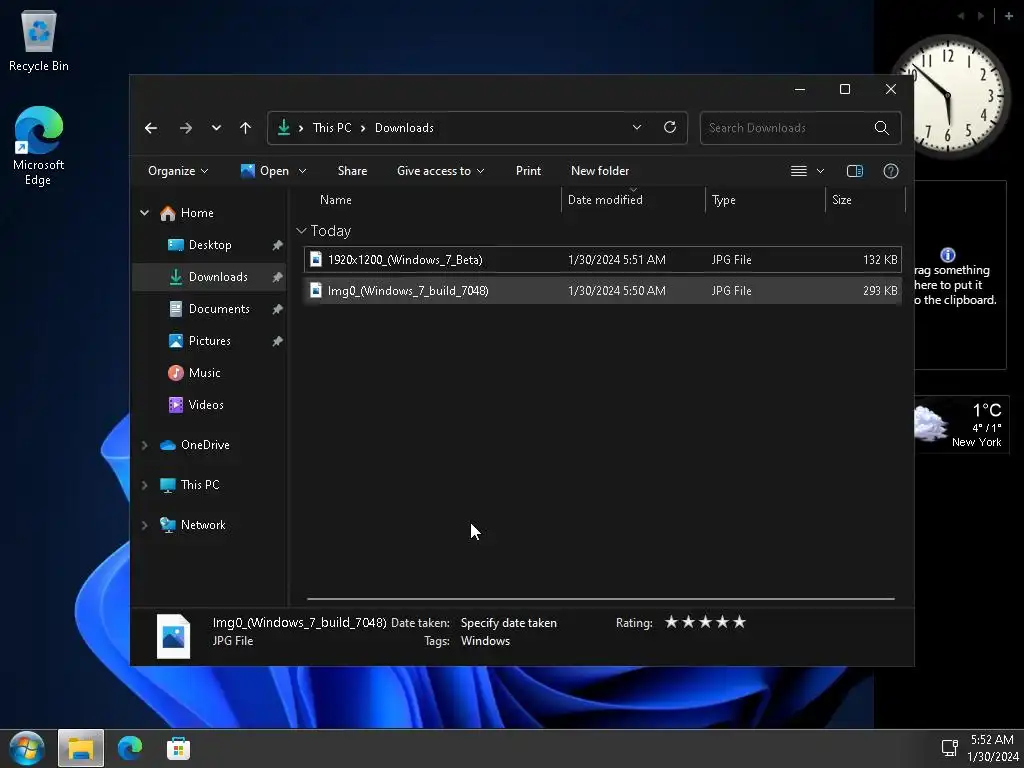The width and height of the screenshot is (1024, 768).
Task: Open Desktop in the navigation pane
Action: tap(200, 245)
